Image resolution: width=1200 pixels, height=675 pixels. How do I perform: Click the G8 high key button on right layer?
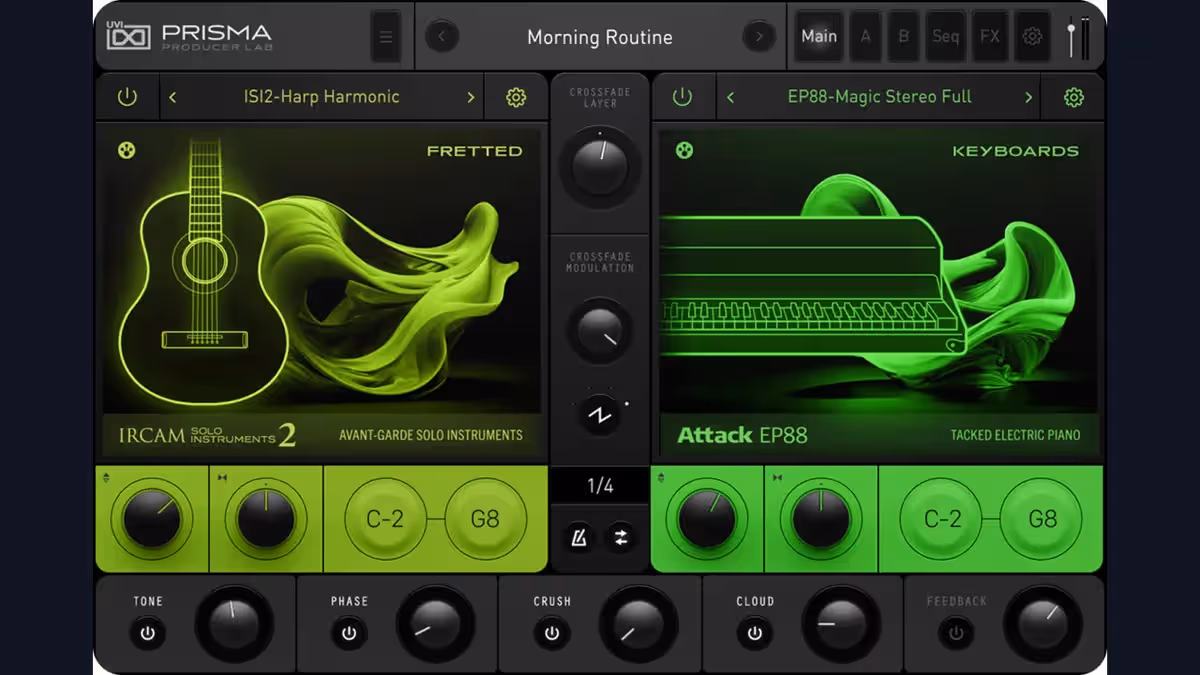pyautogui.click(x=1042, y=519)
